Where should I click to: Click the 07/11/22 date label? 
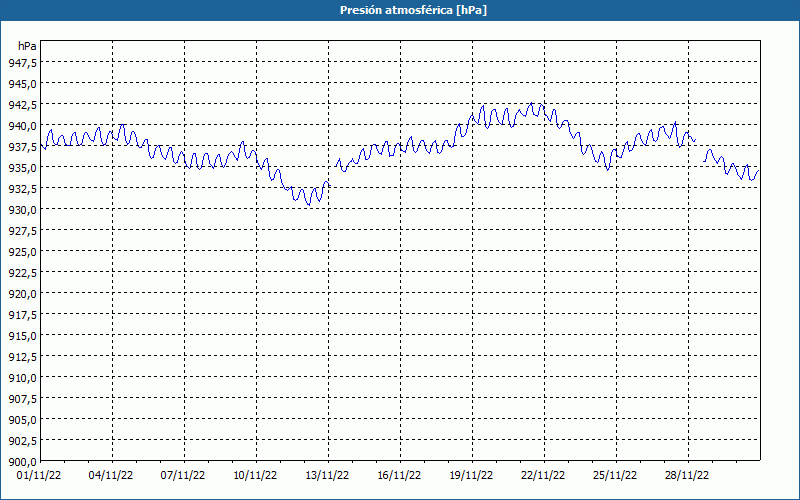tap(183, 476)
